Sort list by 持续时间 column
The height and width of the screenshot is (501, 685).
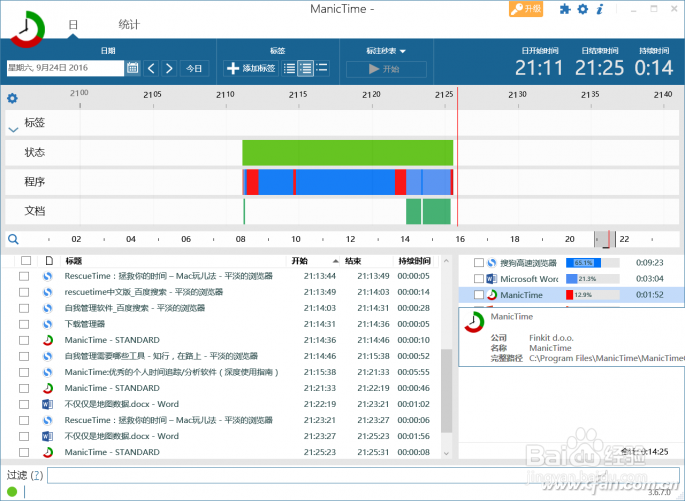click(x=414, y=261)
